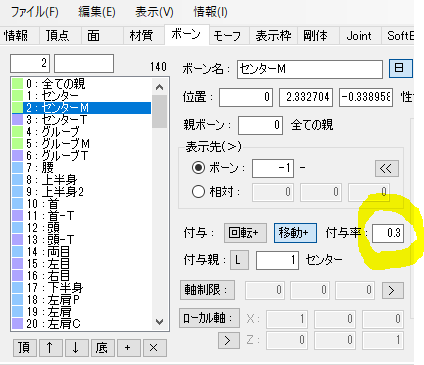Select bone 19 : 左肩 in list
Image resolution: width=424 pixels, height=365 pixels.
(81, 312)
